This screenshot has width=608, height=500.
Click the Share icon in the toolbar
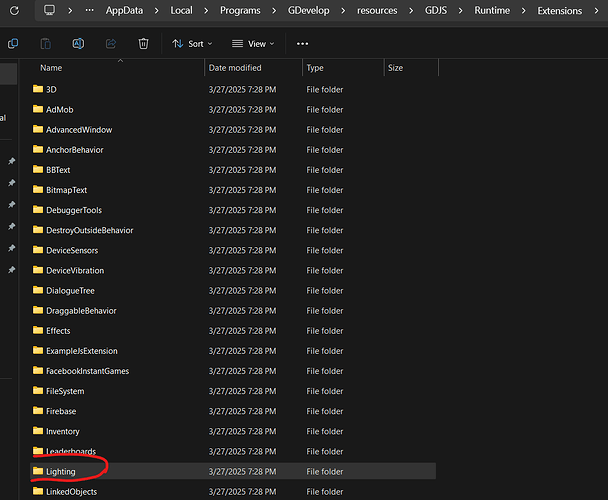(x=111, y=44)
